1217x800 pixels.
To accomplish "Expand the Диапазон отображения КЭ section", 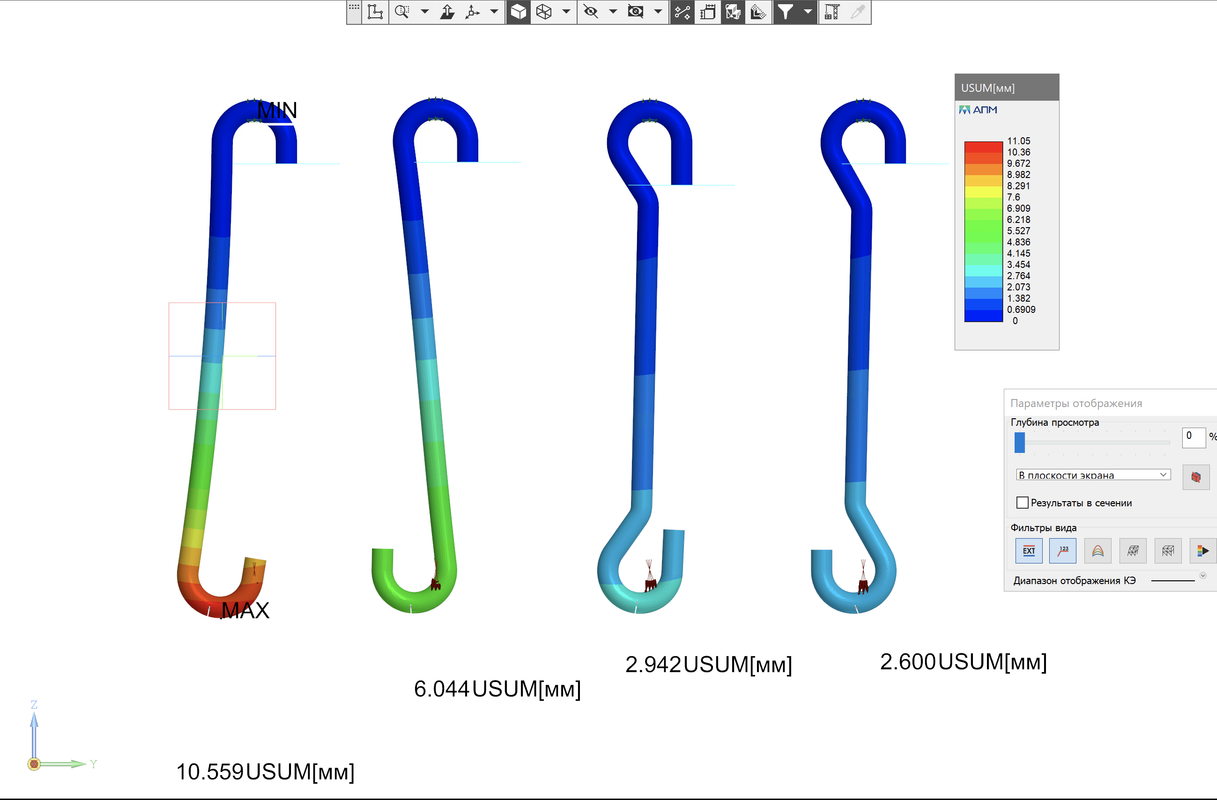I will 1203,575.
